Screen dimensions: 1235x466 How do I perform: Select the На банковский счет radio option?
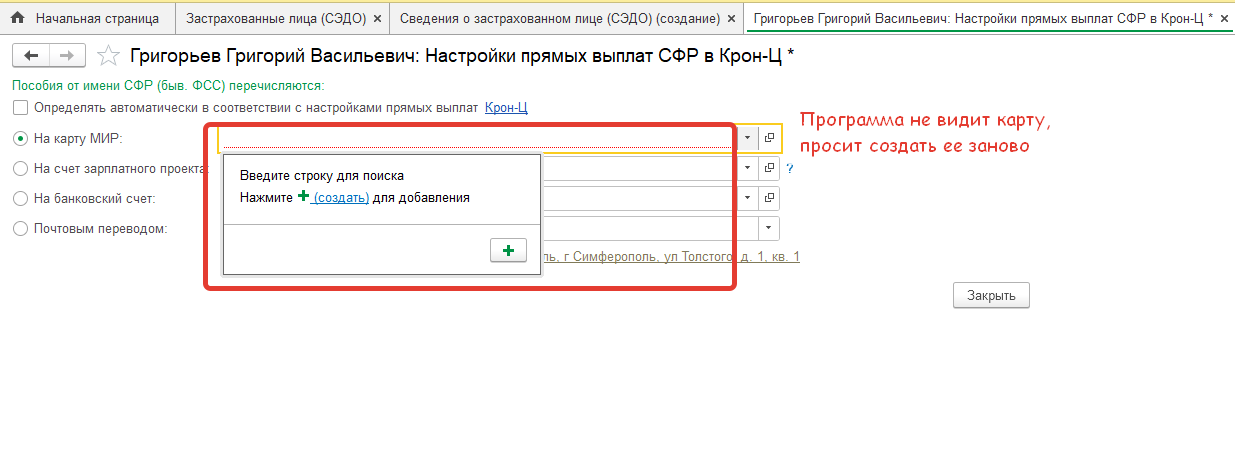[21, 198]
